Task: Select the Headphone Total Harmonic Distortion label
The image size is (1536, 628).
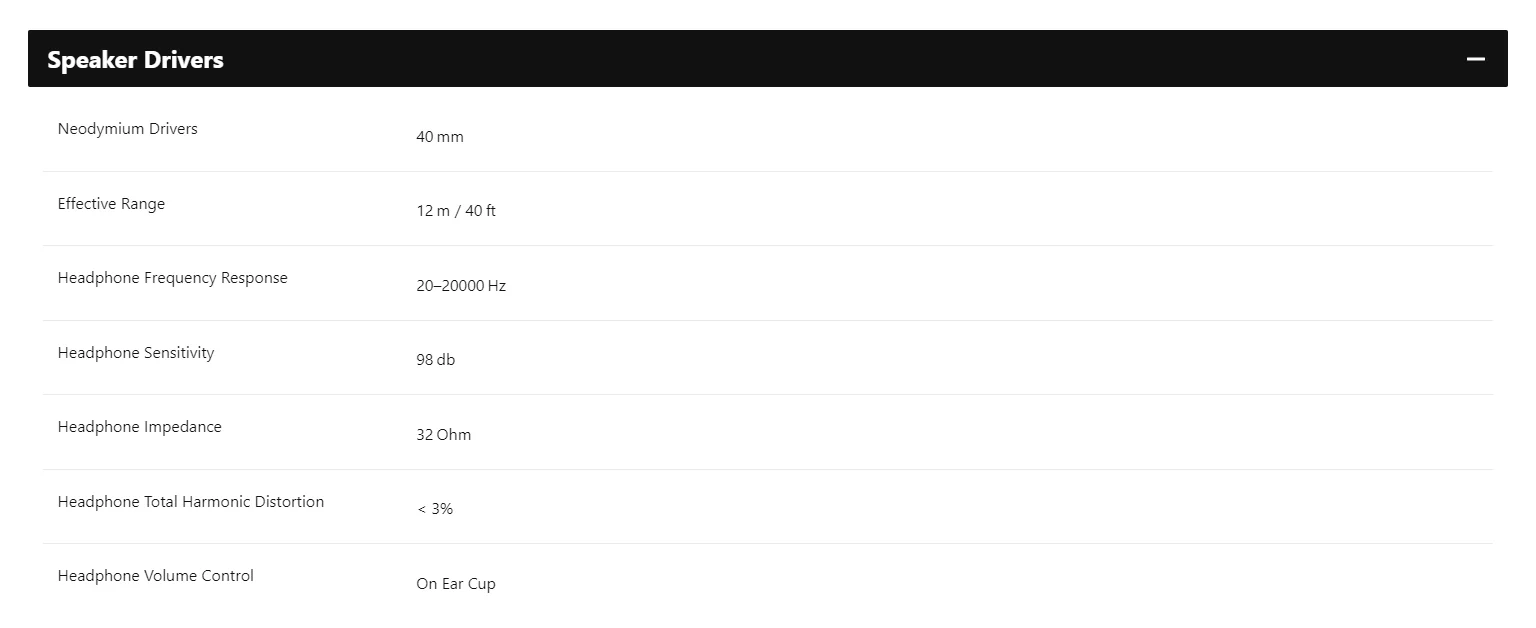Action: 191,502
